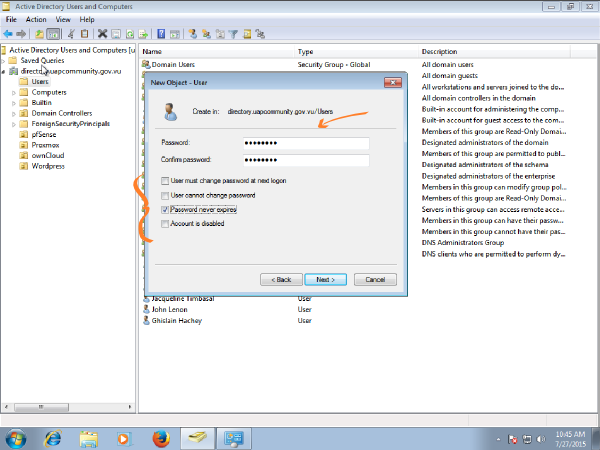The width and height of the screenshot is (600, 450).
Task: Click the left pane horizontal scrollbar thumb
Action: click(41, 407)
